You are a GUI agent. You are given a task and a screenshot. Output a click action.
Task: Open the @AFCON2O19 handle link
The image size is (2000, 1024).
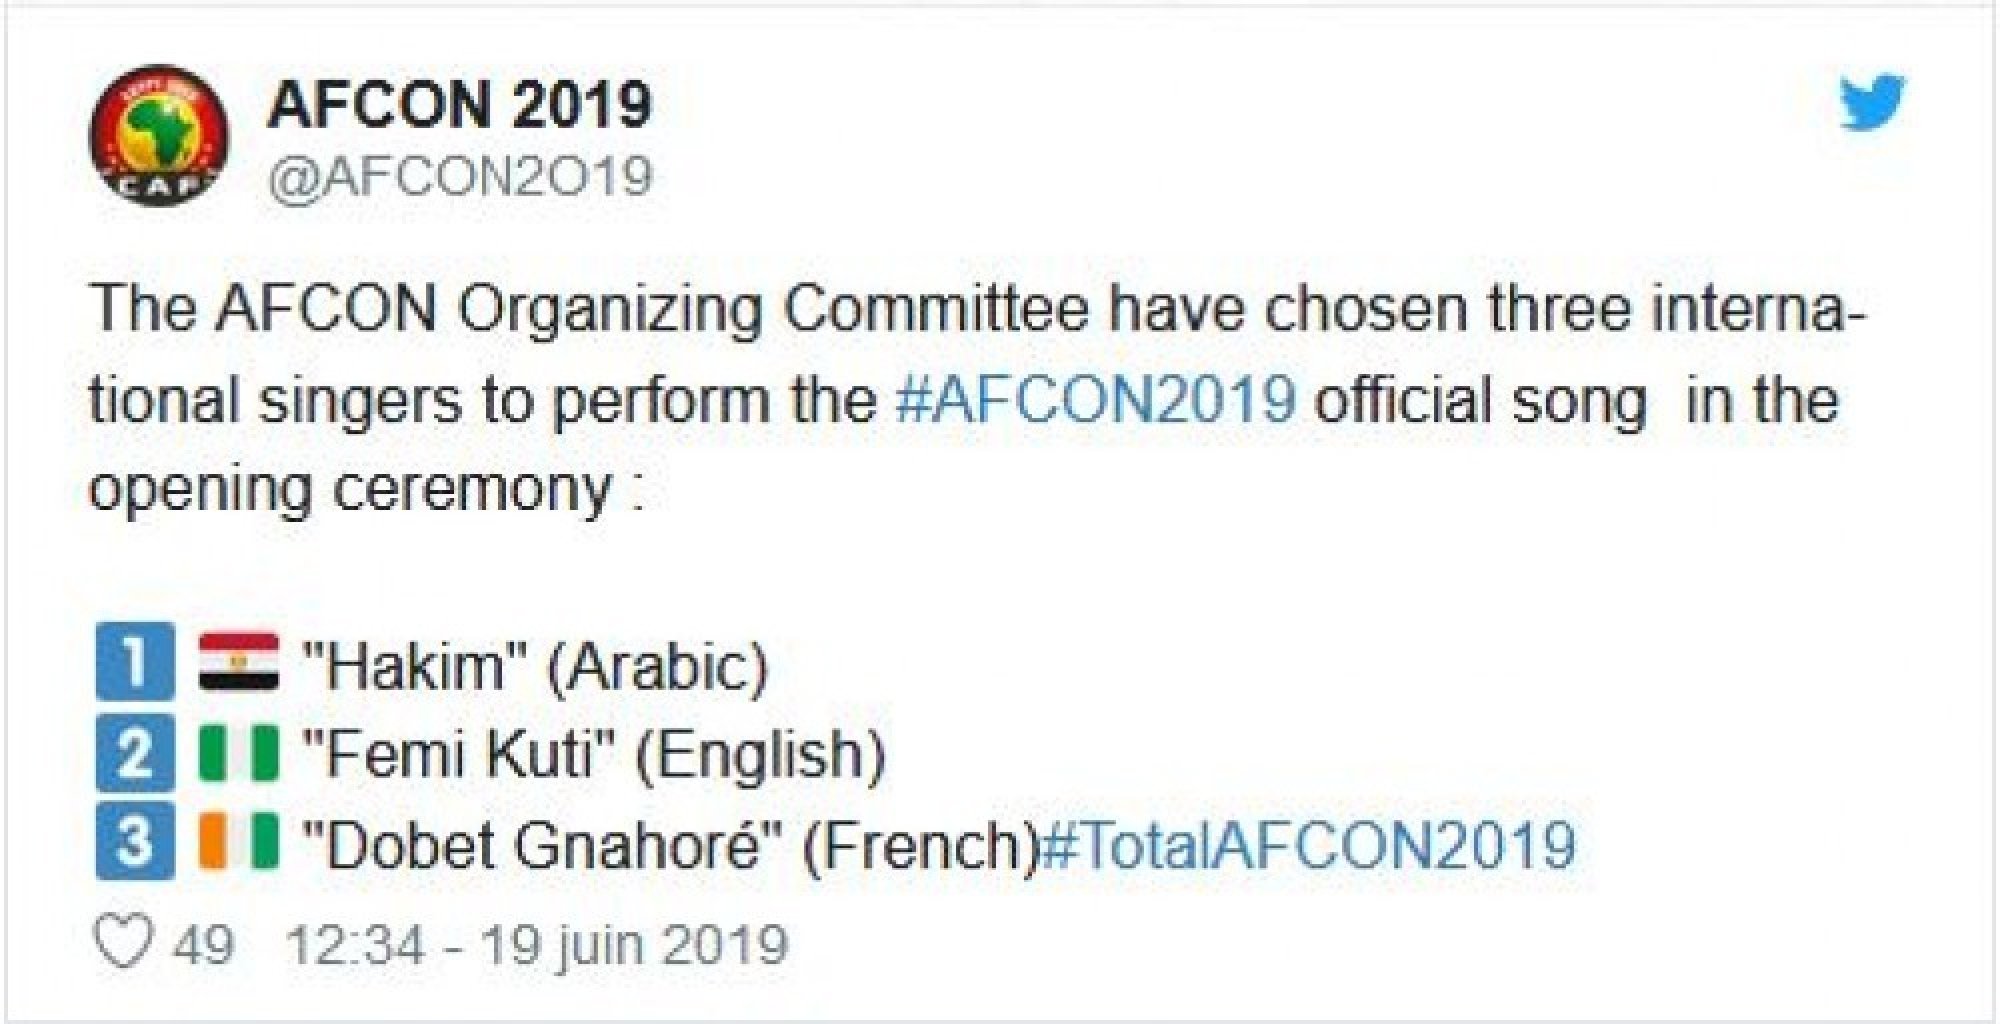(458, 176)
